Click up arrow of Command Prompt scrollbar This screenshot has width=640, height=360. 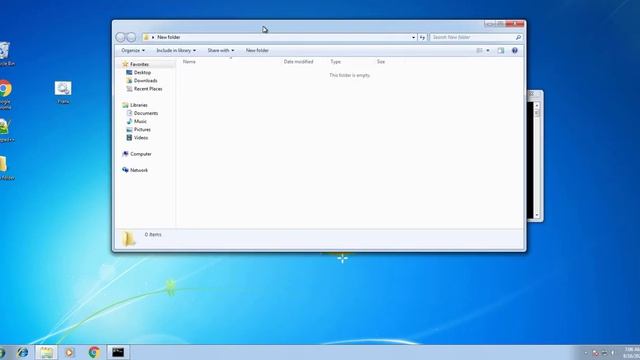pyautogui.click(x=537, y=105)
